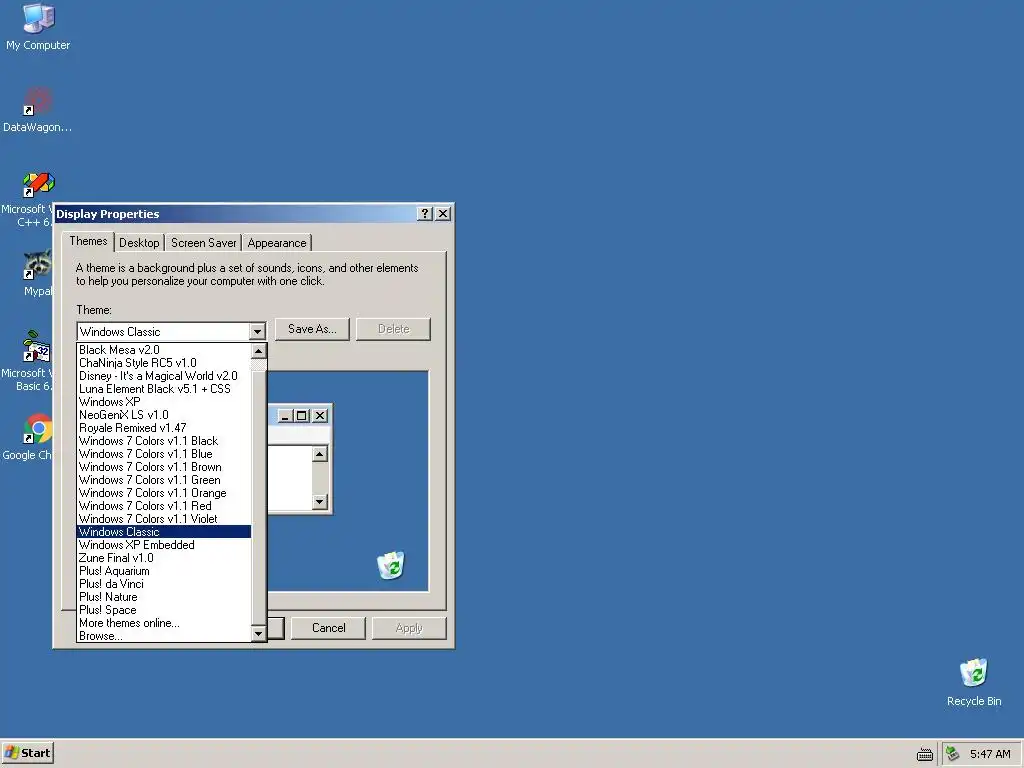Collapse the Theme combo box arrow
Image resolution: width=1024 pixels, height=768 pixels.
257,332
